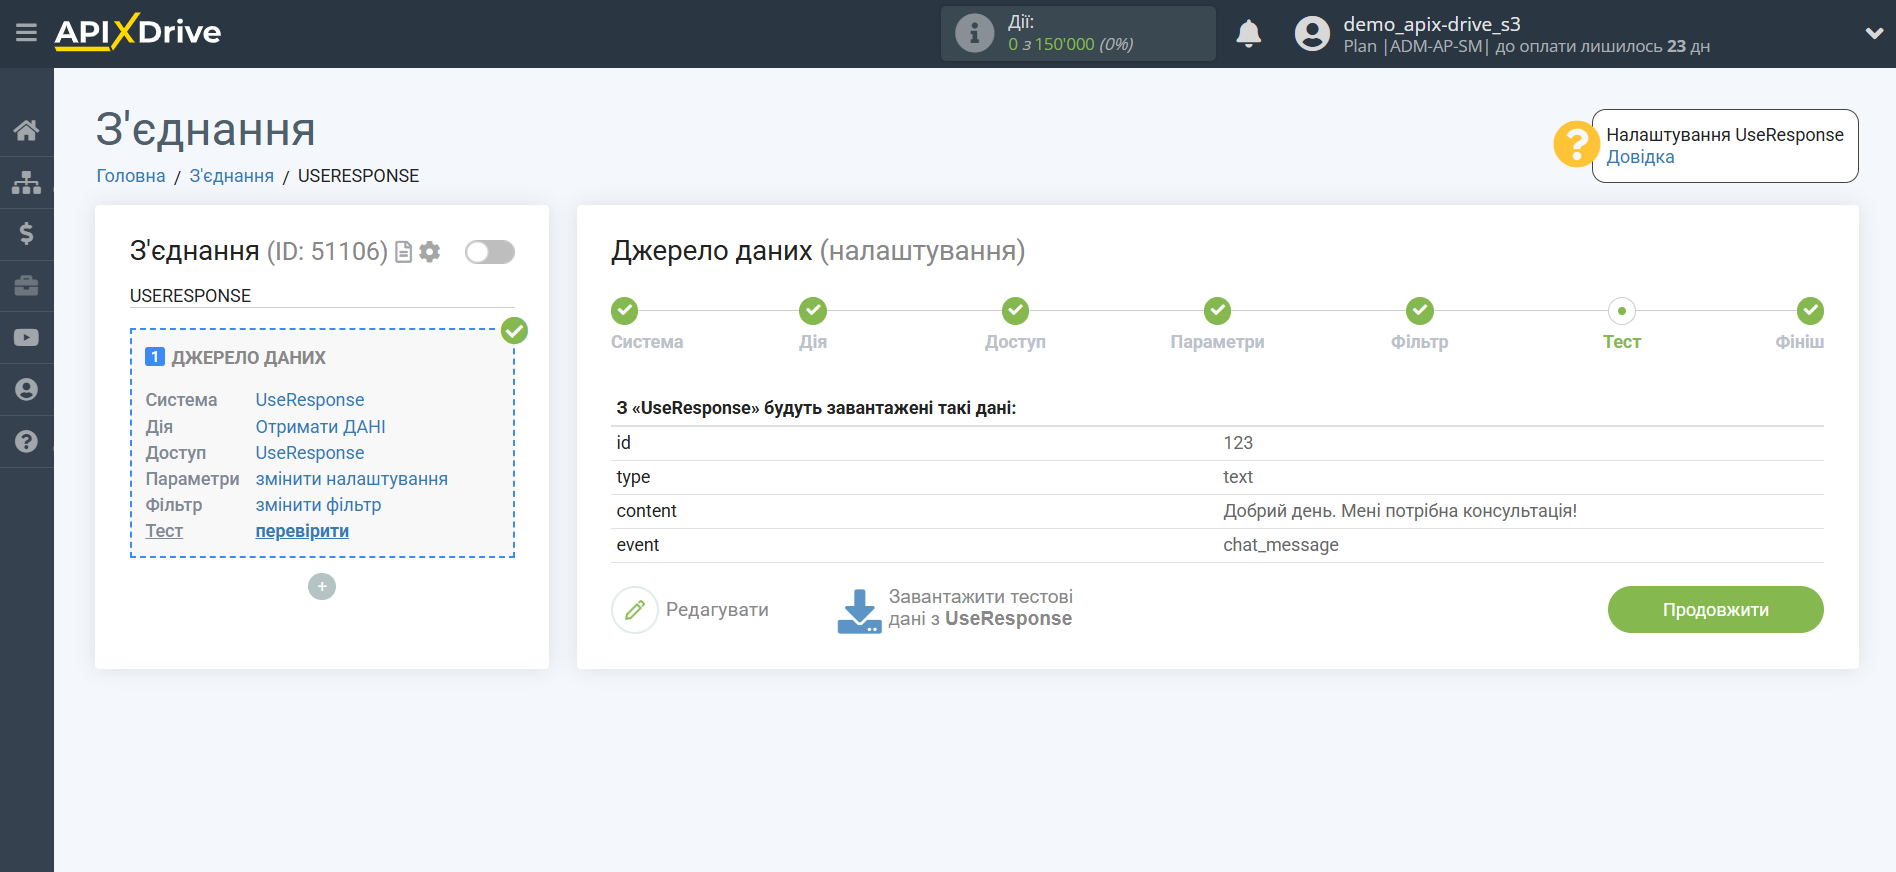Click the ДЖЕРЕЛО ДАНИХ block header
Screen dimensions: 1896x872
point(248,358)
